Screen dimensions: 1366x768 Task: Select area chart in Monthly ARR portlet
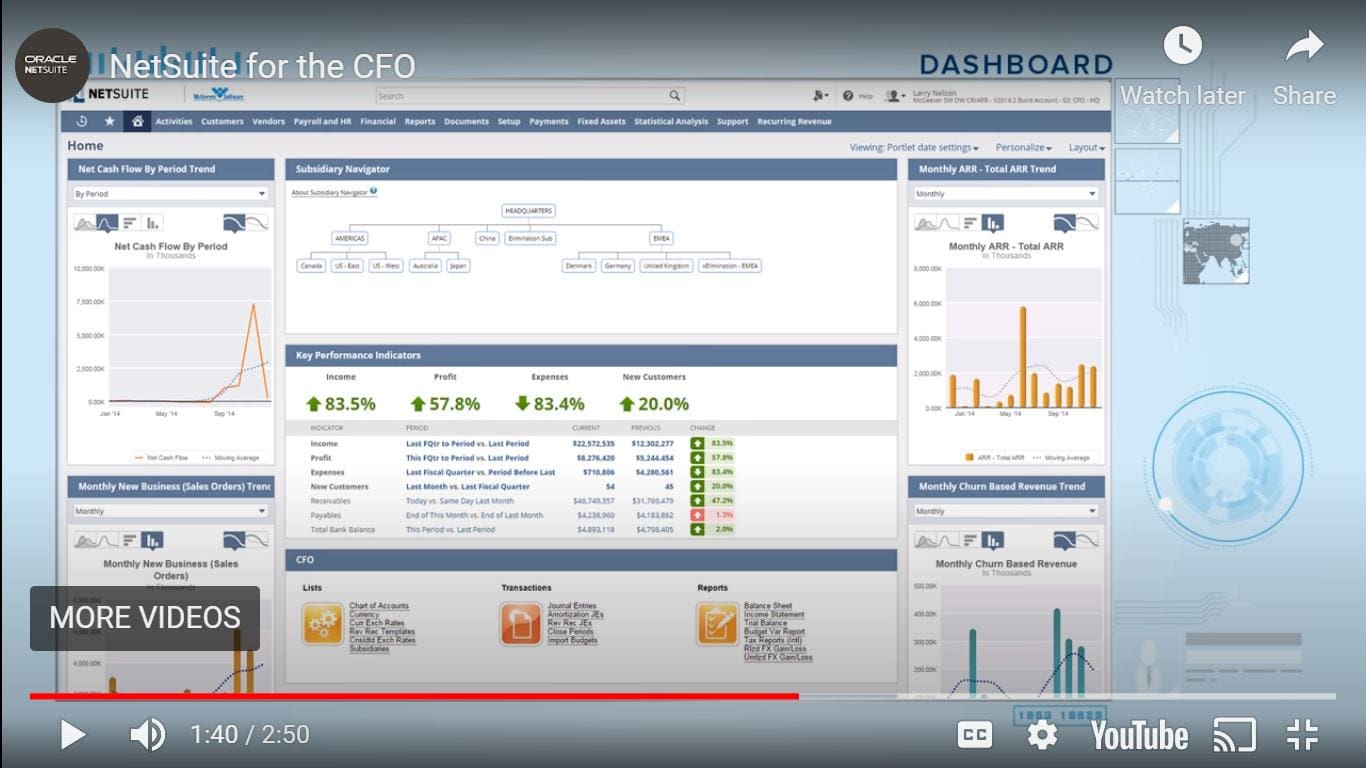tap(926, 223)
